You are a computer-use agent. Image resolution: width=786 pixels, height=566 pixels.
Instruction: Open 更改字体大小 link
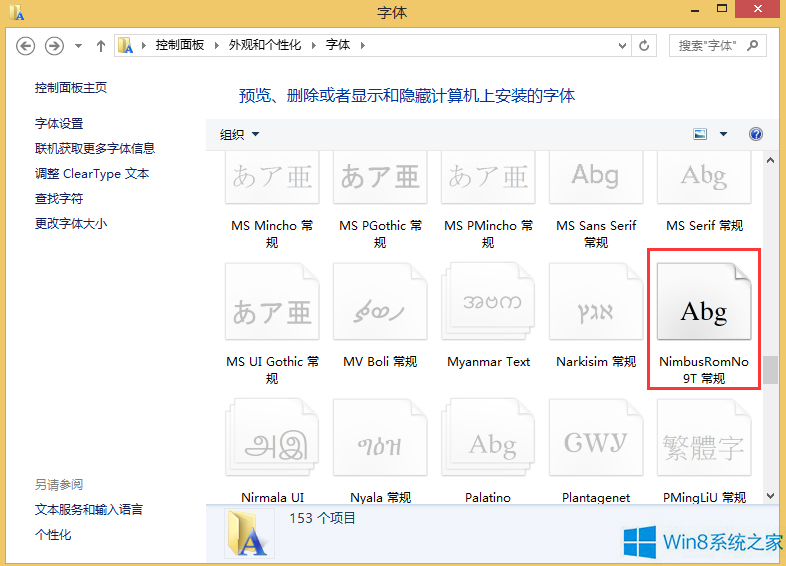pos(71,224)
